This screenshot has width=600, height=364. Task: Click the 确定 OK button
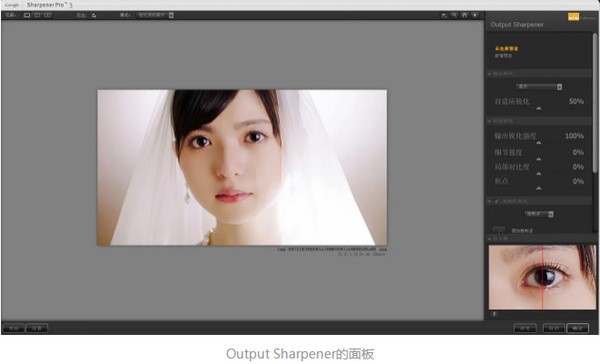point(577,328)
